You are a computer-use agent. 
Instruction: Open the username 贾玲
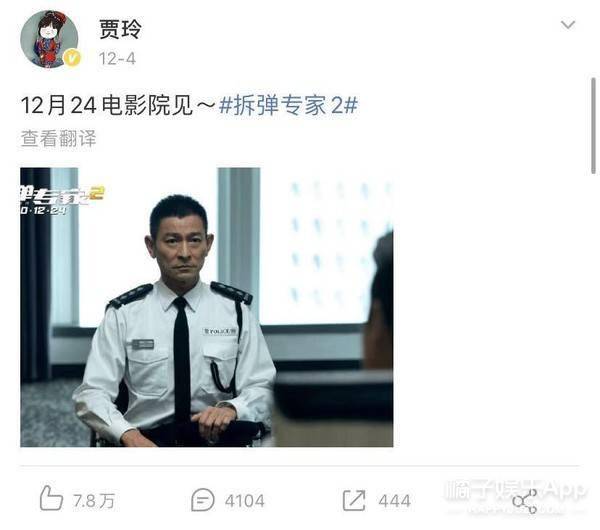tap(121, 29)
